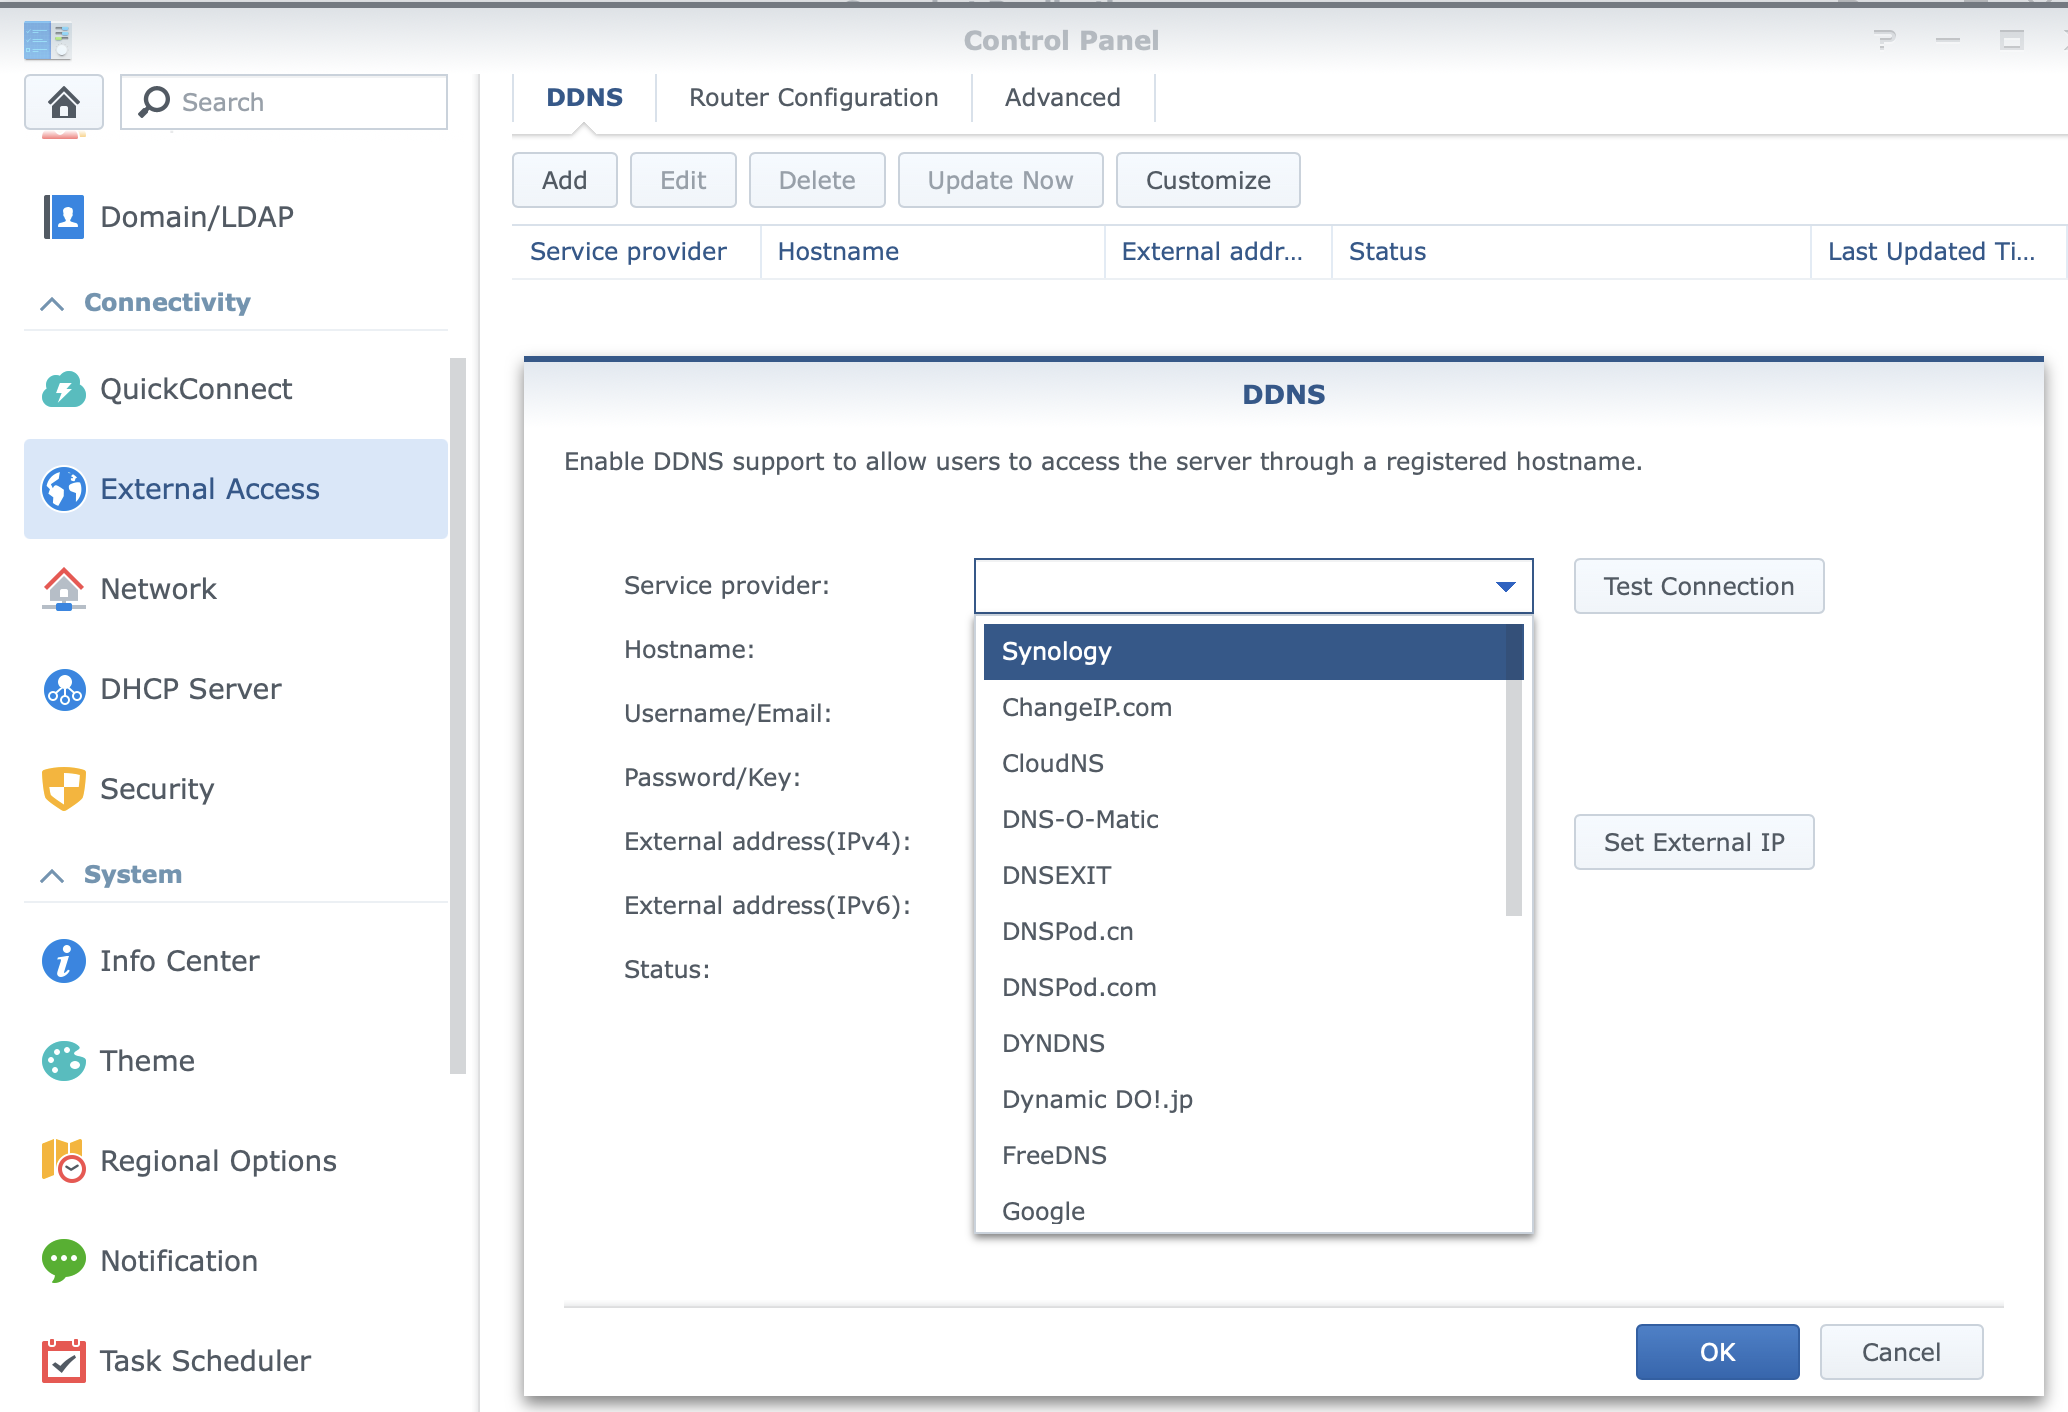Switch to the DDNS tab
The height and width of the screenshot is (1412, 2068).
[x=584, y=98]
